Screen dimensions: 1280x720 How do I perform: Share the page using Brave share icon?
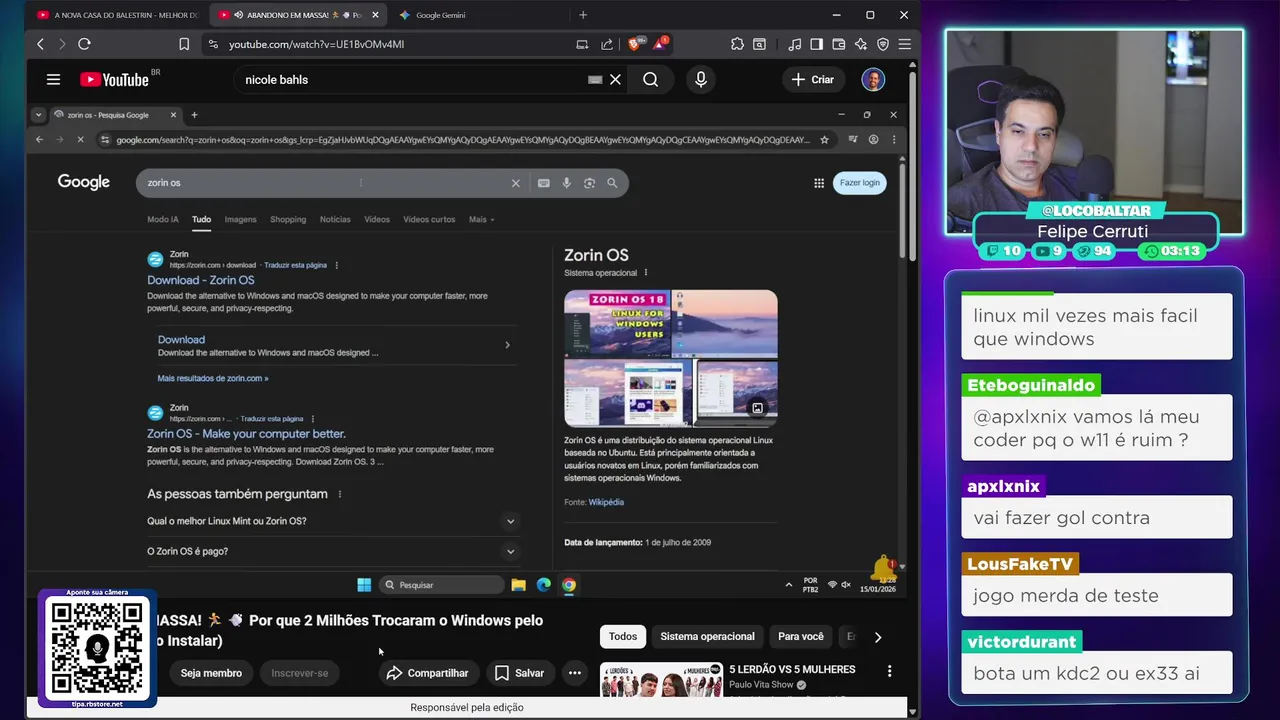[x=607, y=44]
